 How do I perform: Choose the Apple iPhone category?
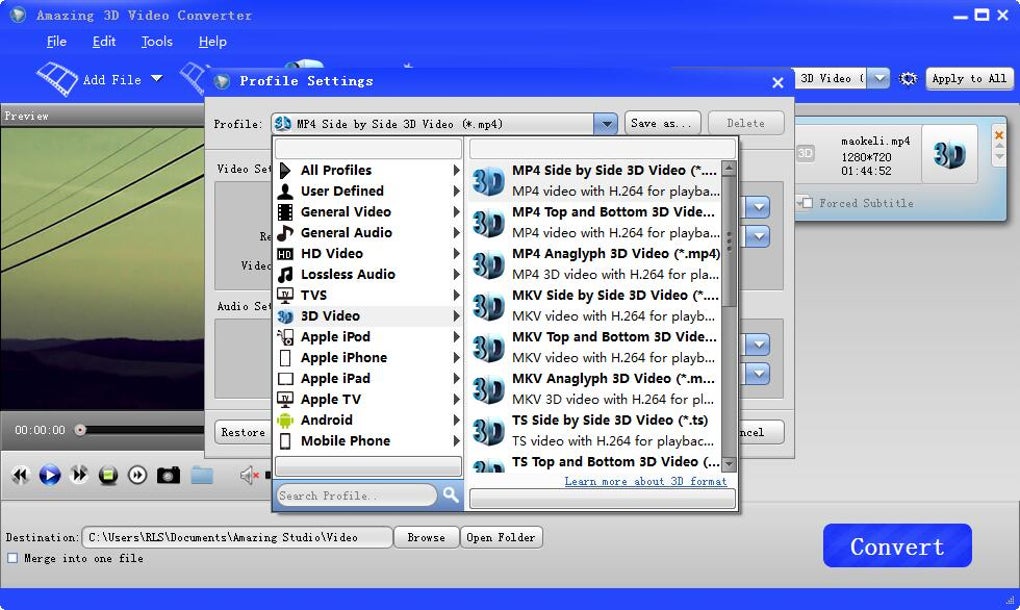click(368, 358)
